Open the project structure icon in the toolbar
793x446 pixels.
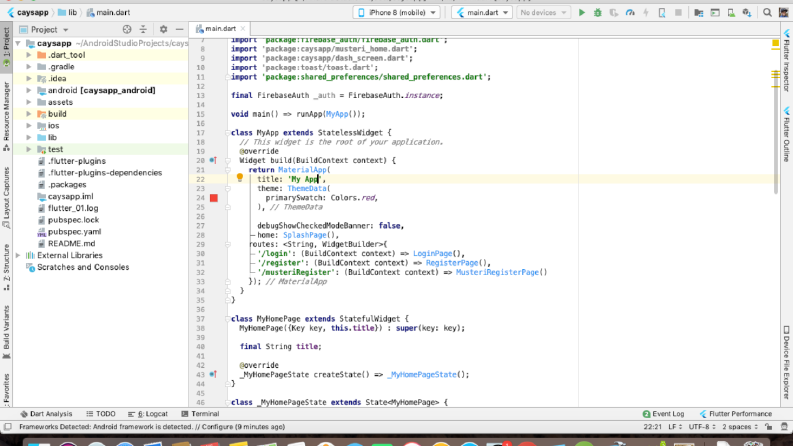click(x=698, y=13)
